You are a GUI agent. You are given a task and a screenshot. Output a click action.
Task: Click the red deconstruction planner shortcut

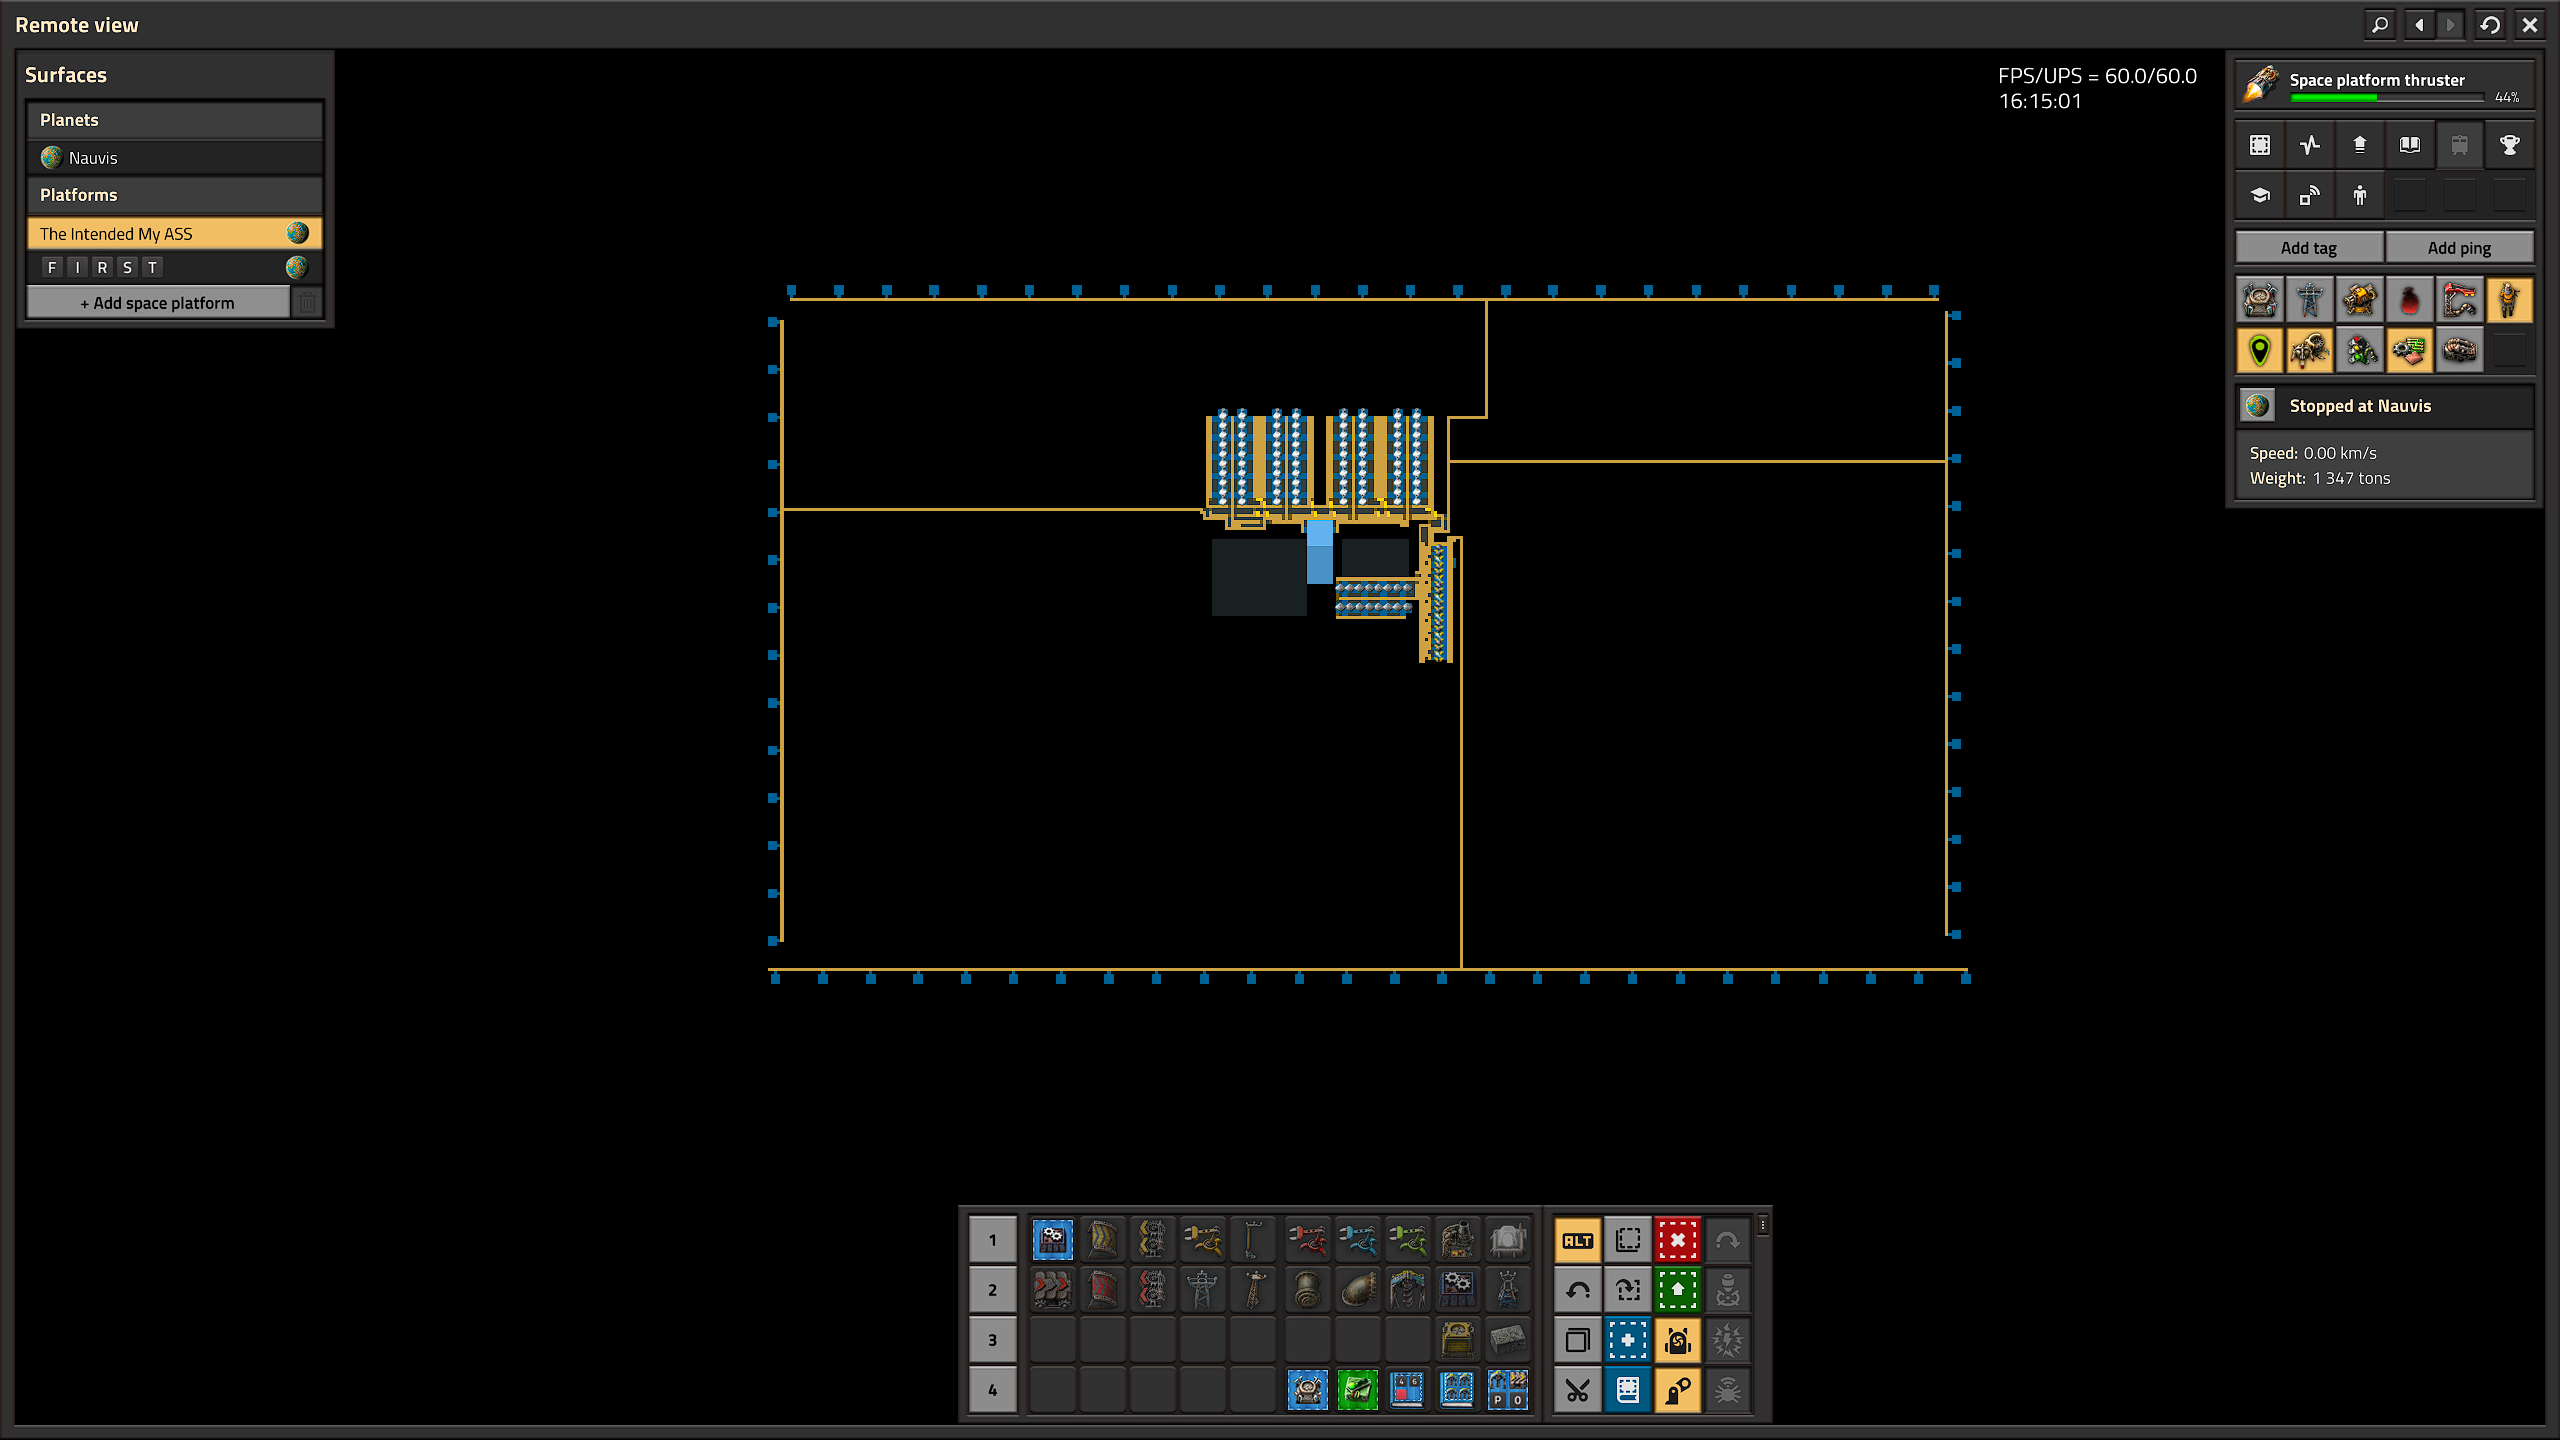(1678, 1240)
